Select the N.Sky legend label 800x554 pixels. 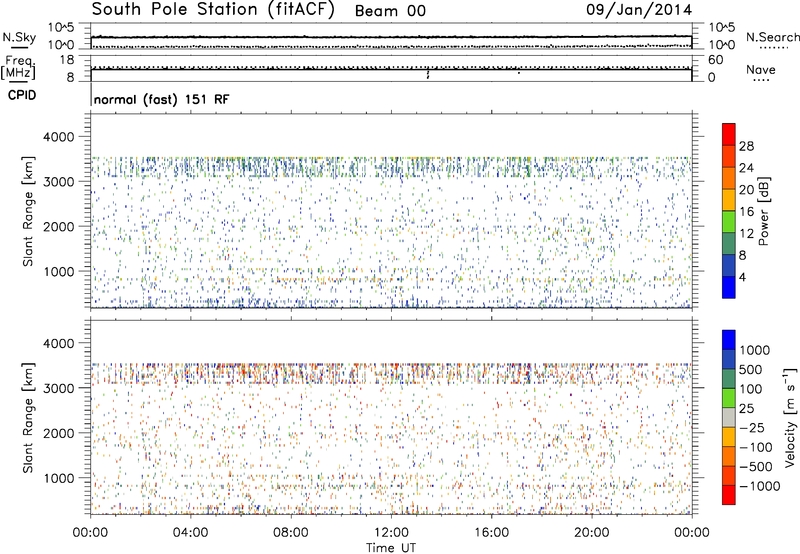point(19,37)
